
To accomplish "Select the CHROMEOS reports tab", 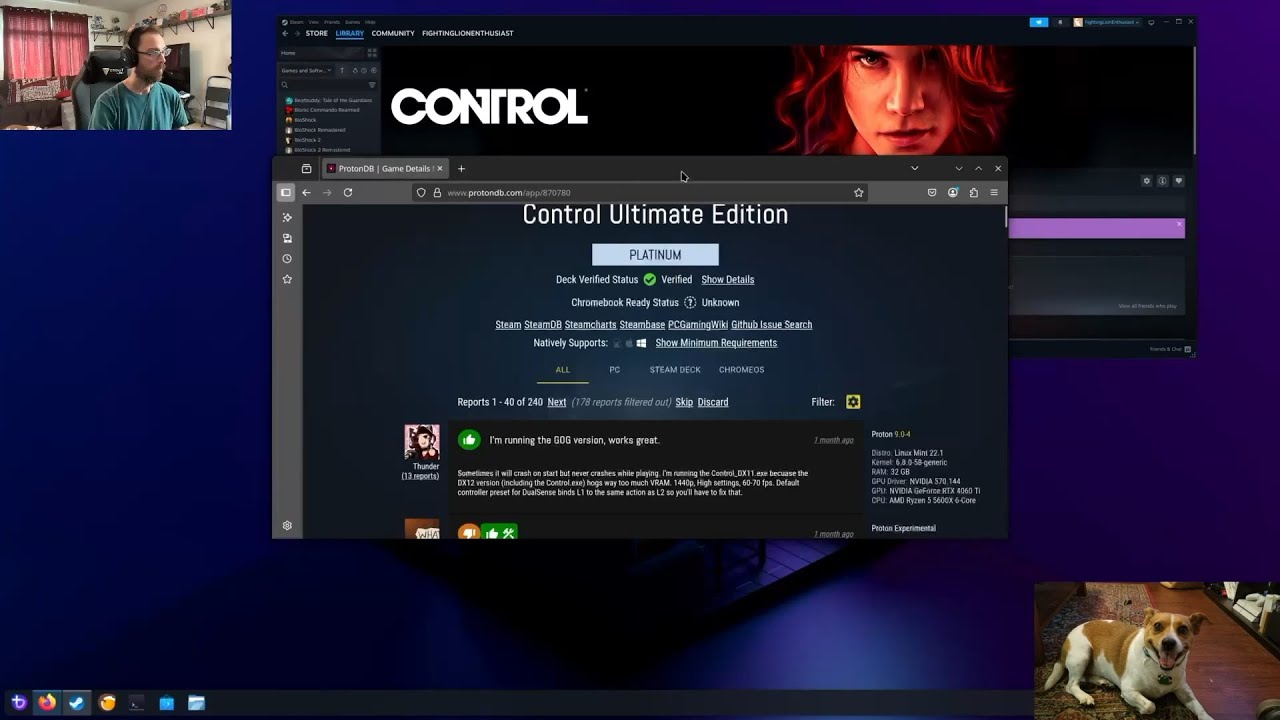I will (741, 370).
